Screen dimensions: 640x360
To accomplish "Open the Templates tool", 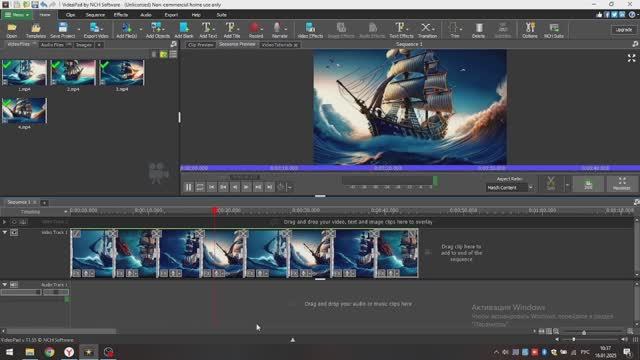I will (36, 30).
